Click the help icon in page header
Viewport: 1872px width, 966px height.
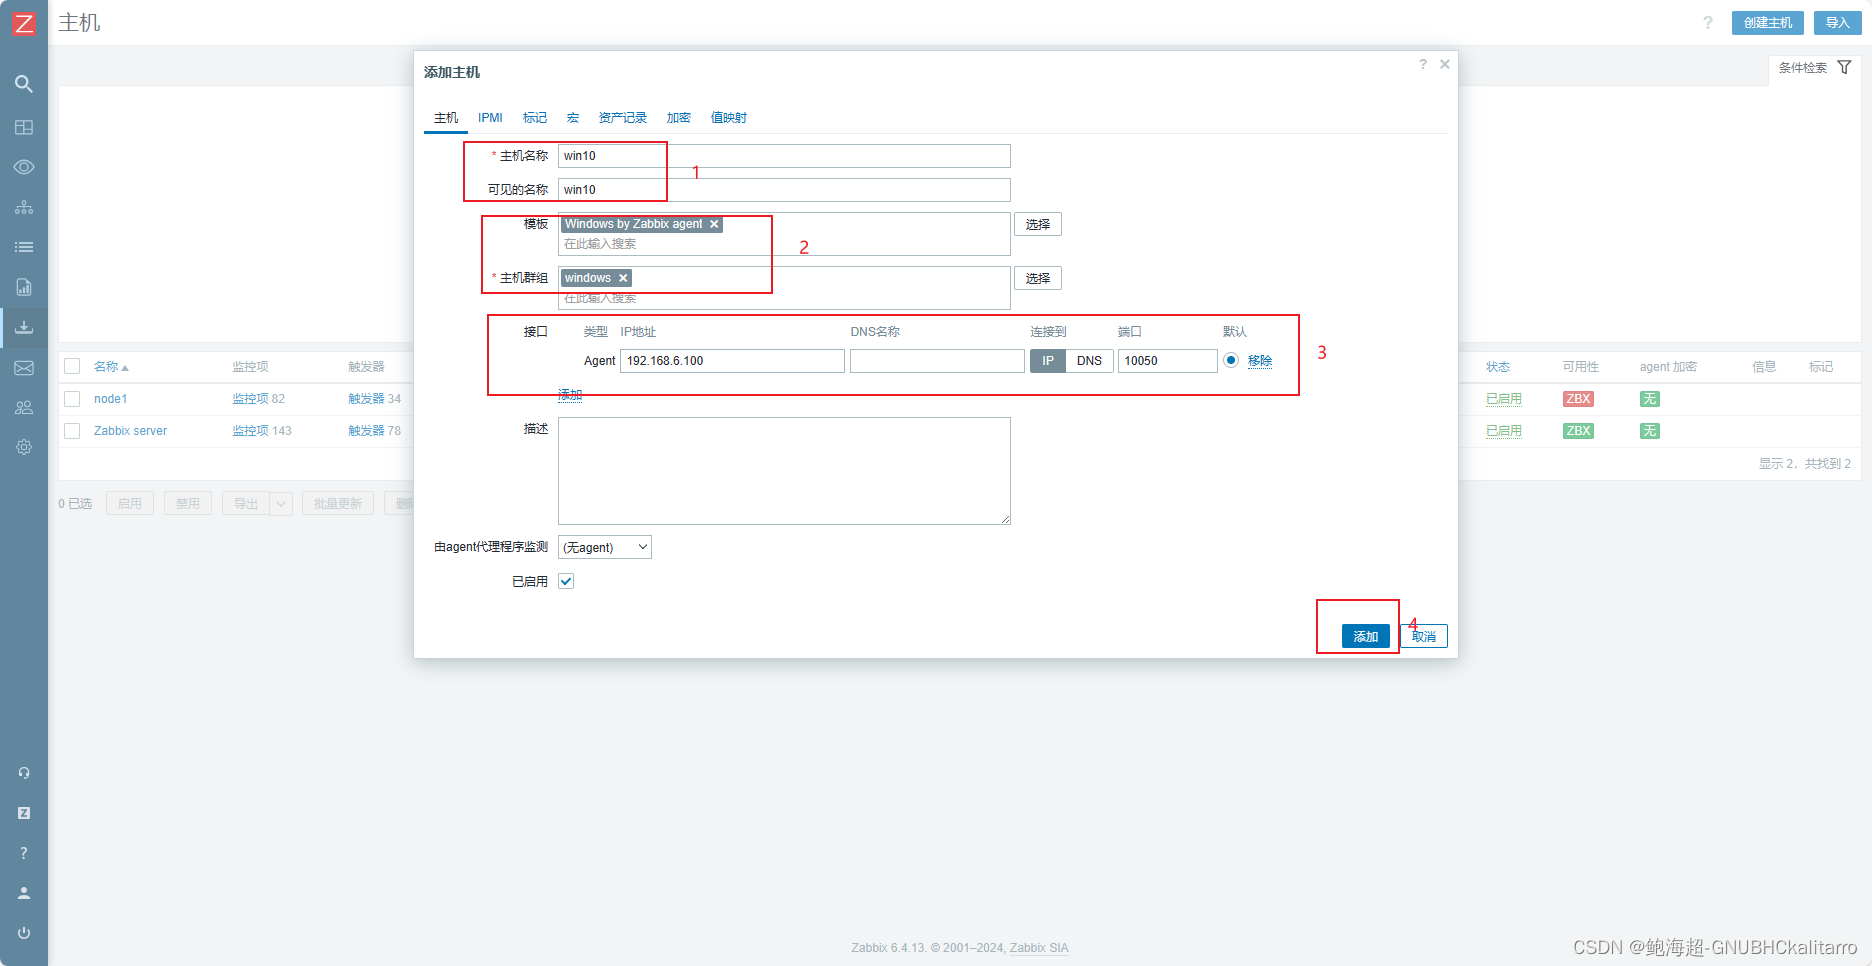tap(1708, 23)
